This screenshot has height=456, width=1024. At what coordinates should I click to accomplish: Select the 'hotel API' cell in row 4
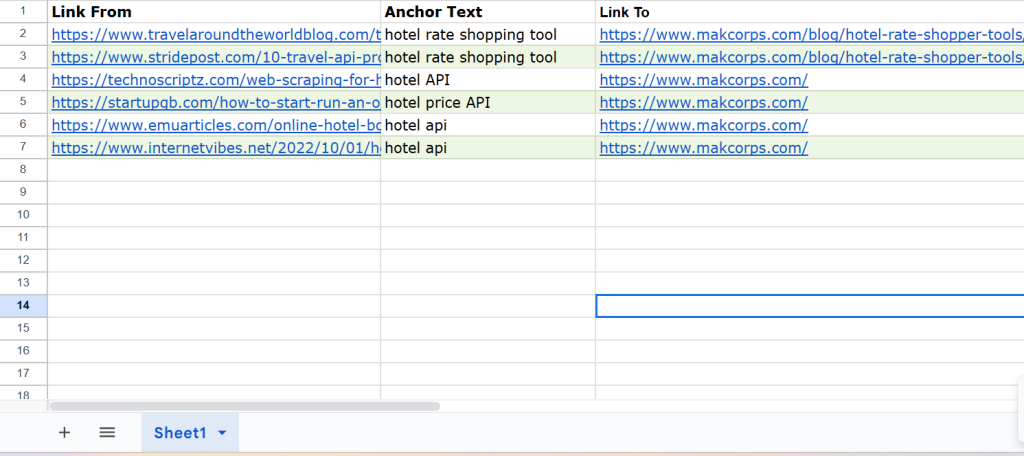pos(488,80)
